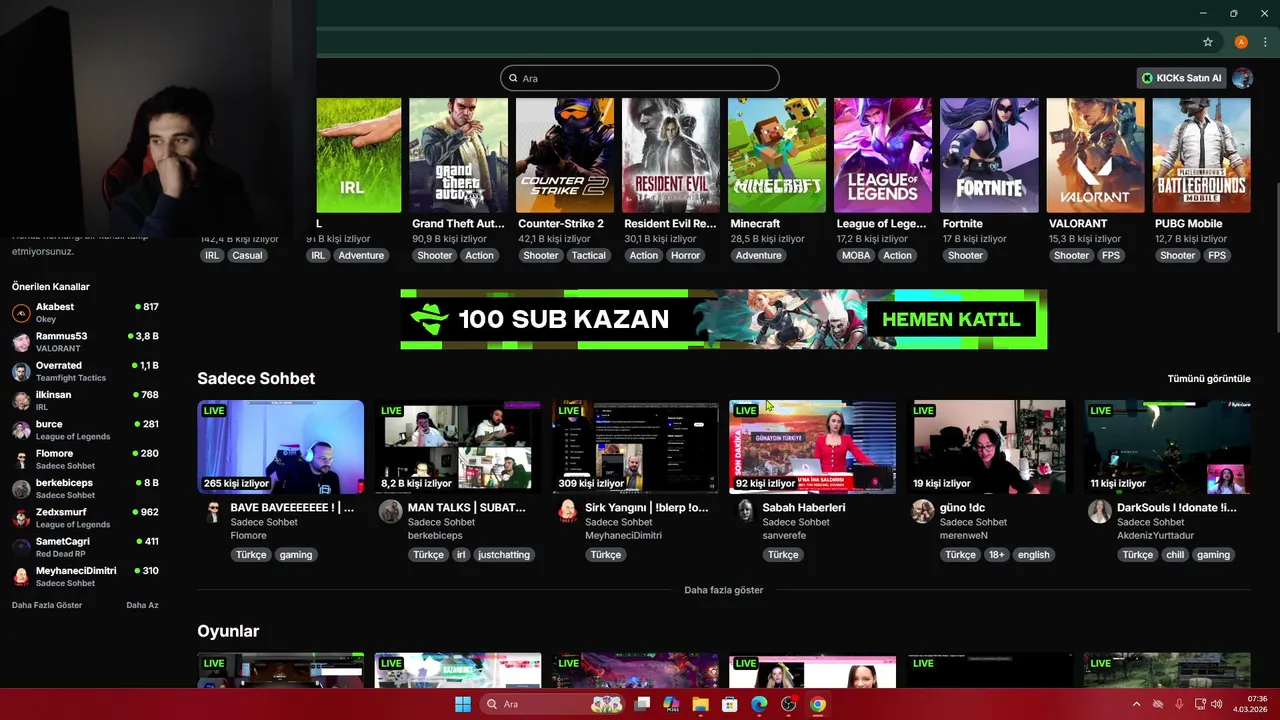Open burce channel in the sidebar
The image size is (1280, 720).
pyautogui.click(x=85, y=430)
